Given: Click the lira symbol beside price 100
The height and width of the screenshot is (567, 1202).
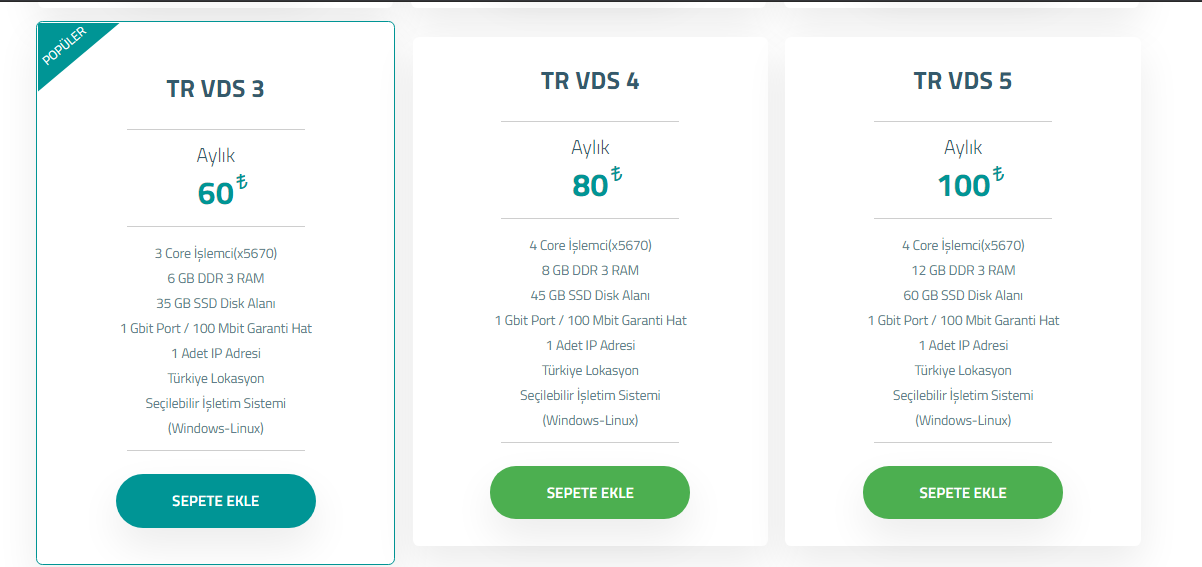Looking at the screenshot, I should point(998,175).
